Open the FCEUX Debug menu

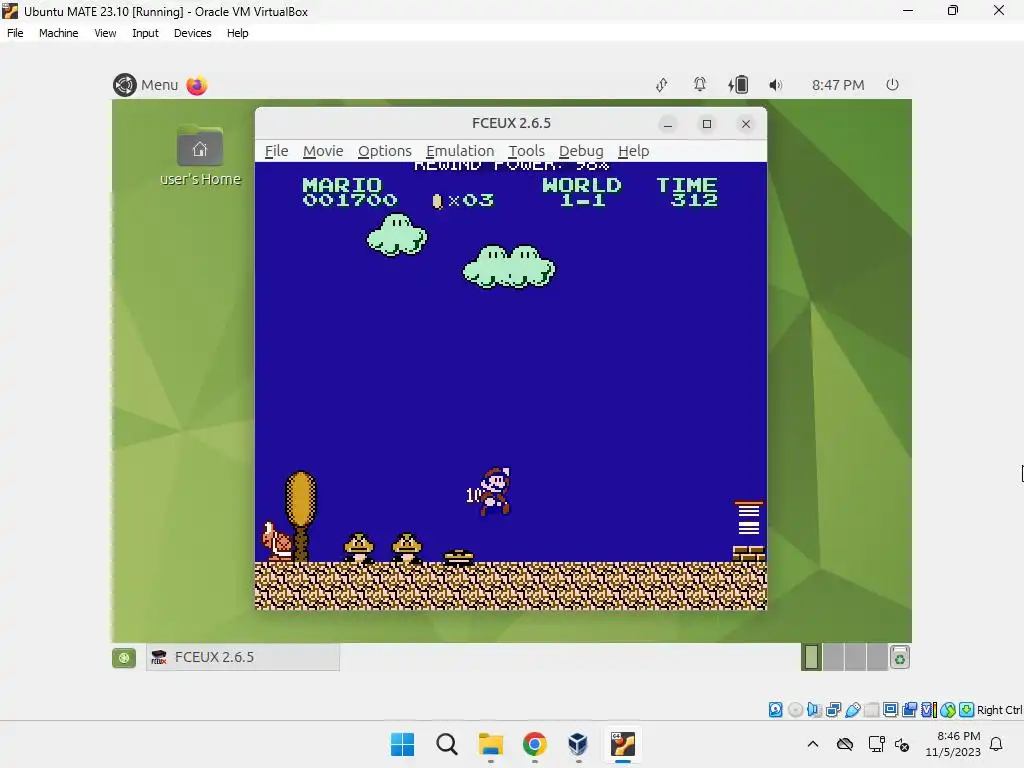point(581,151)
